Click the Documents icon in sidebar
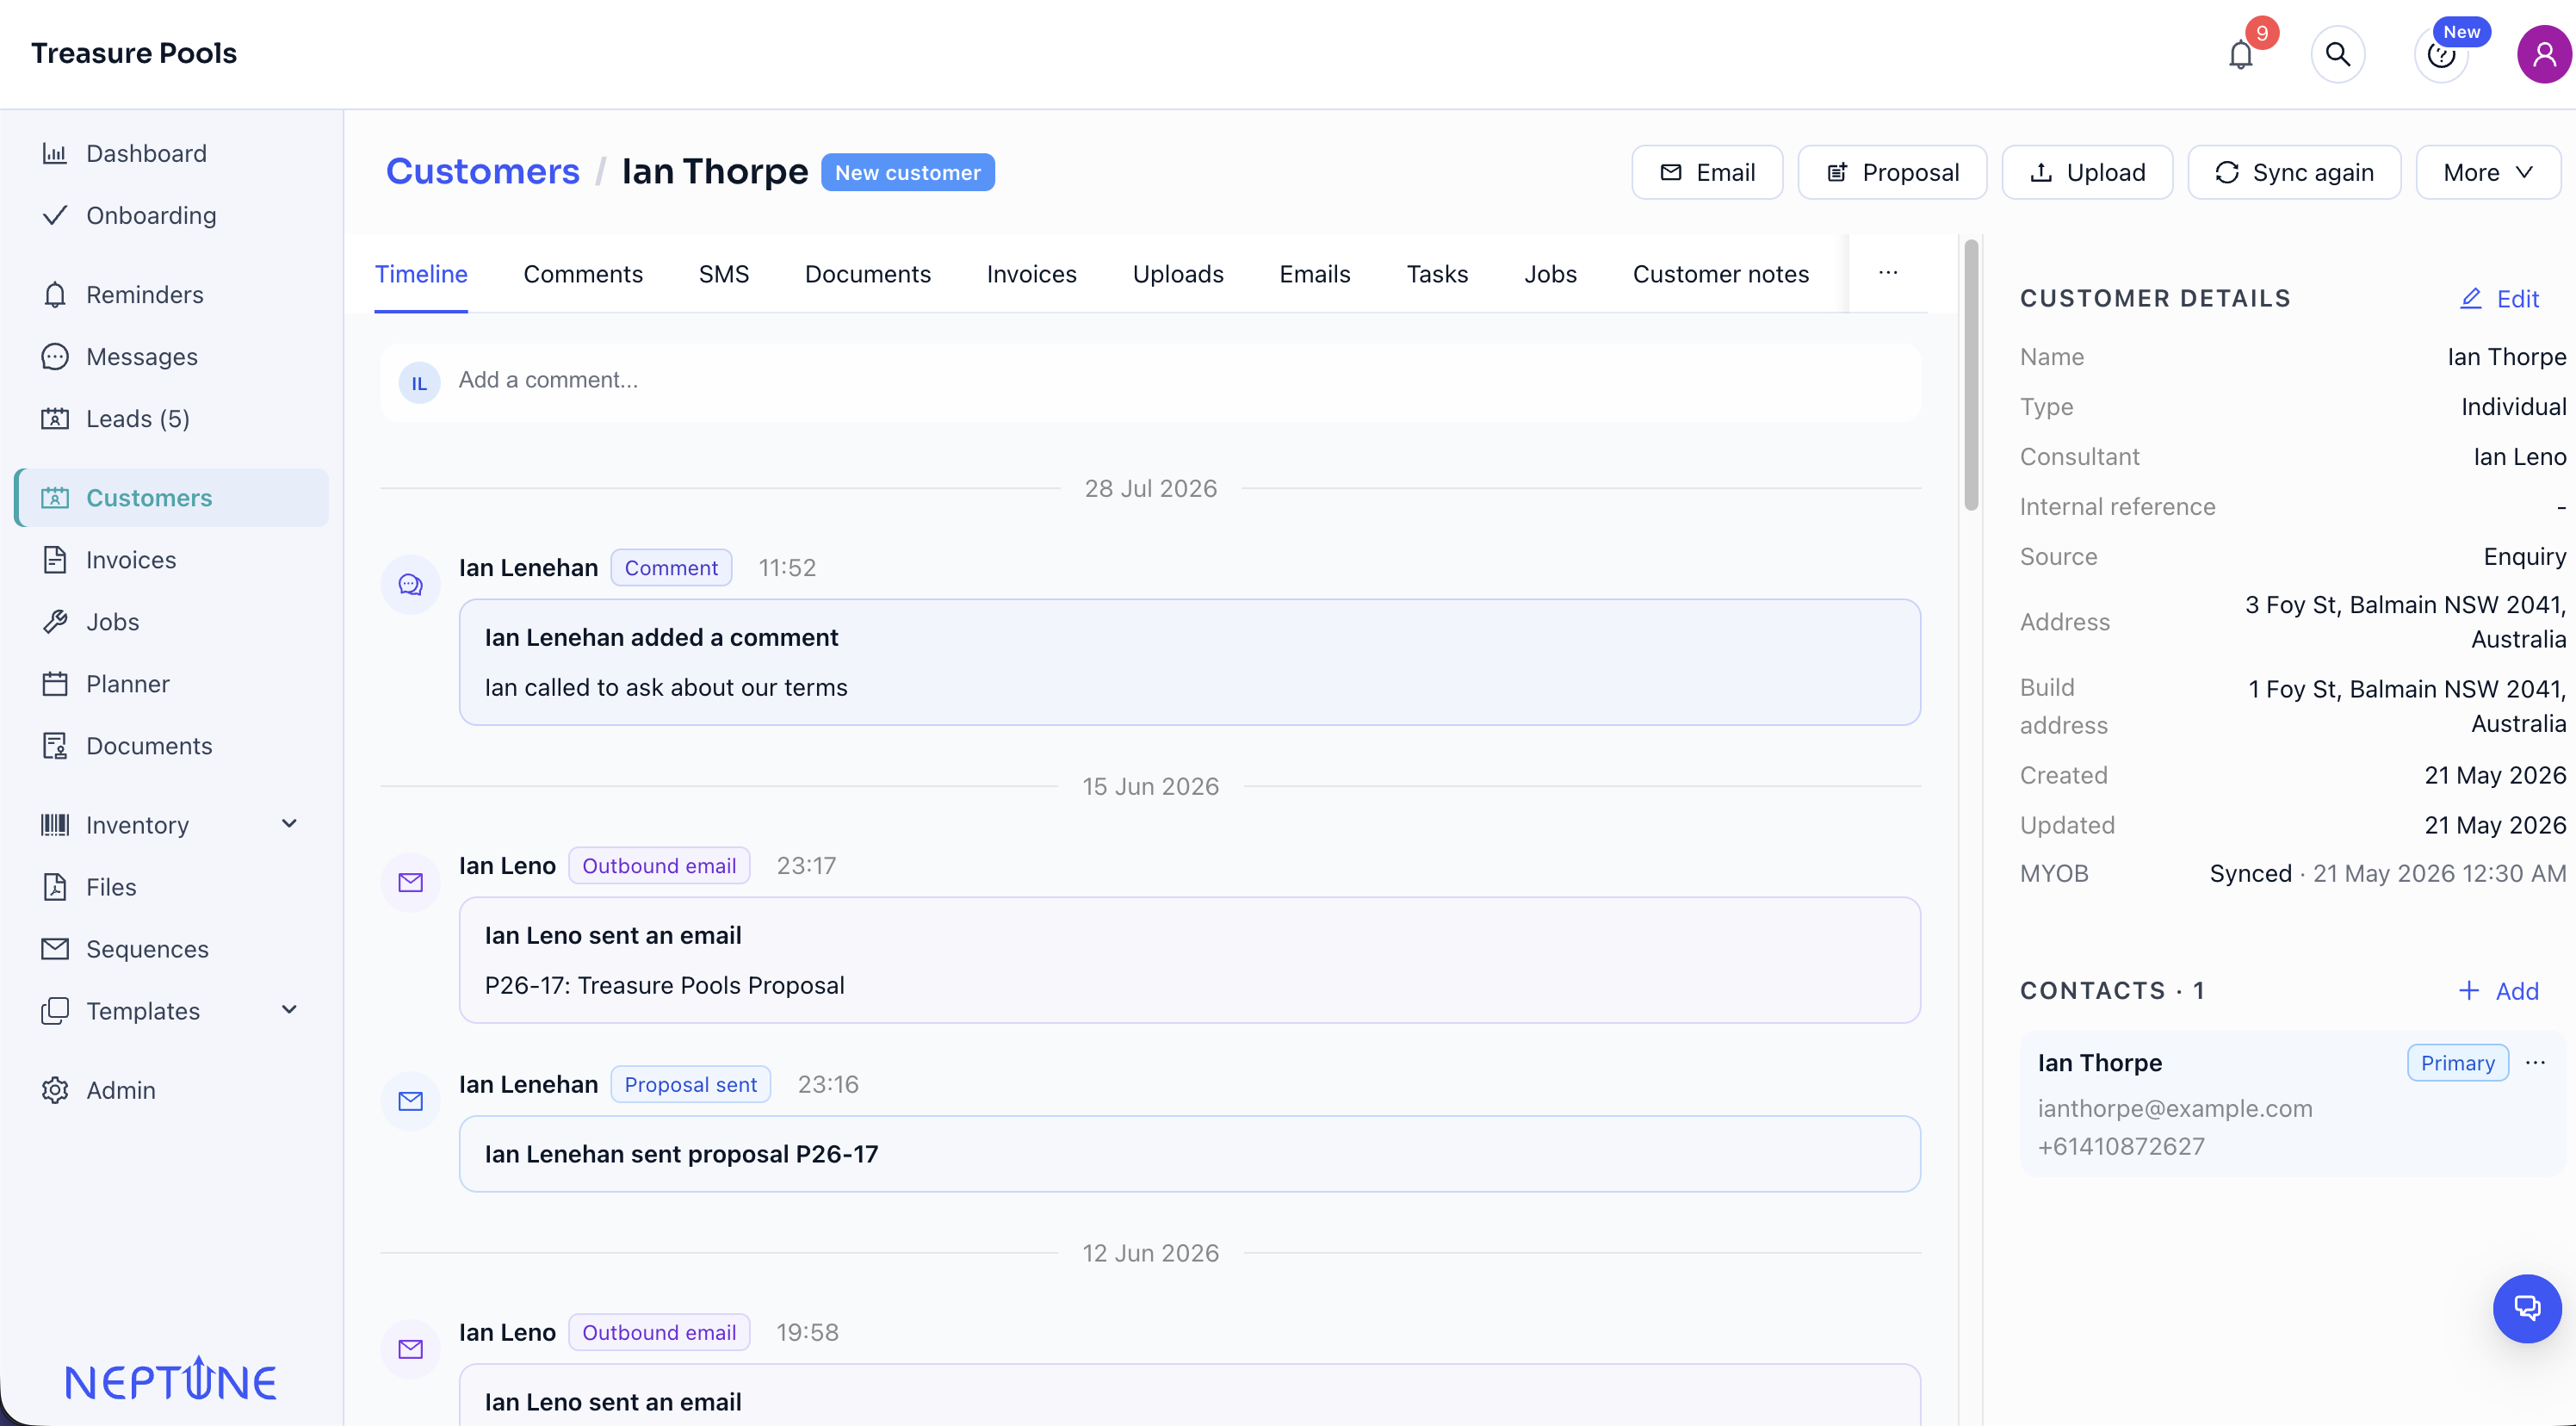 (55, 745)
